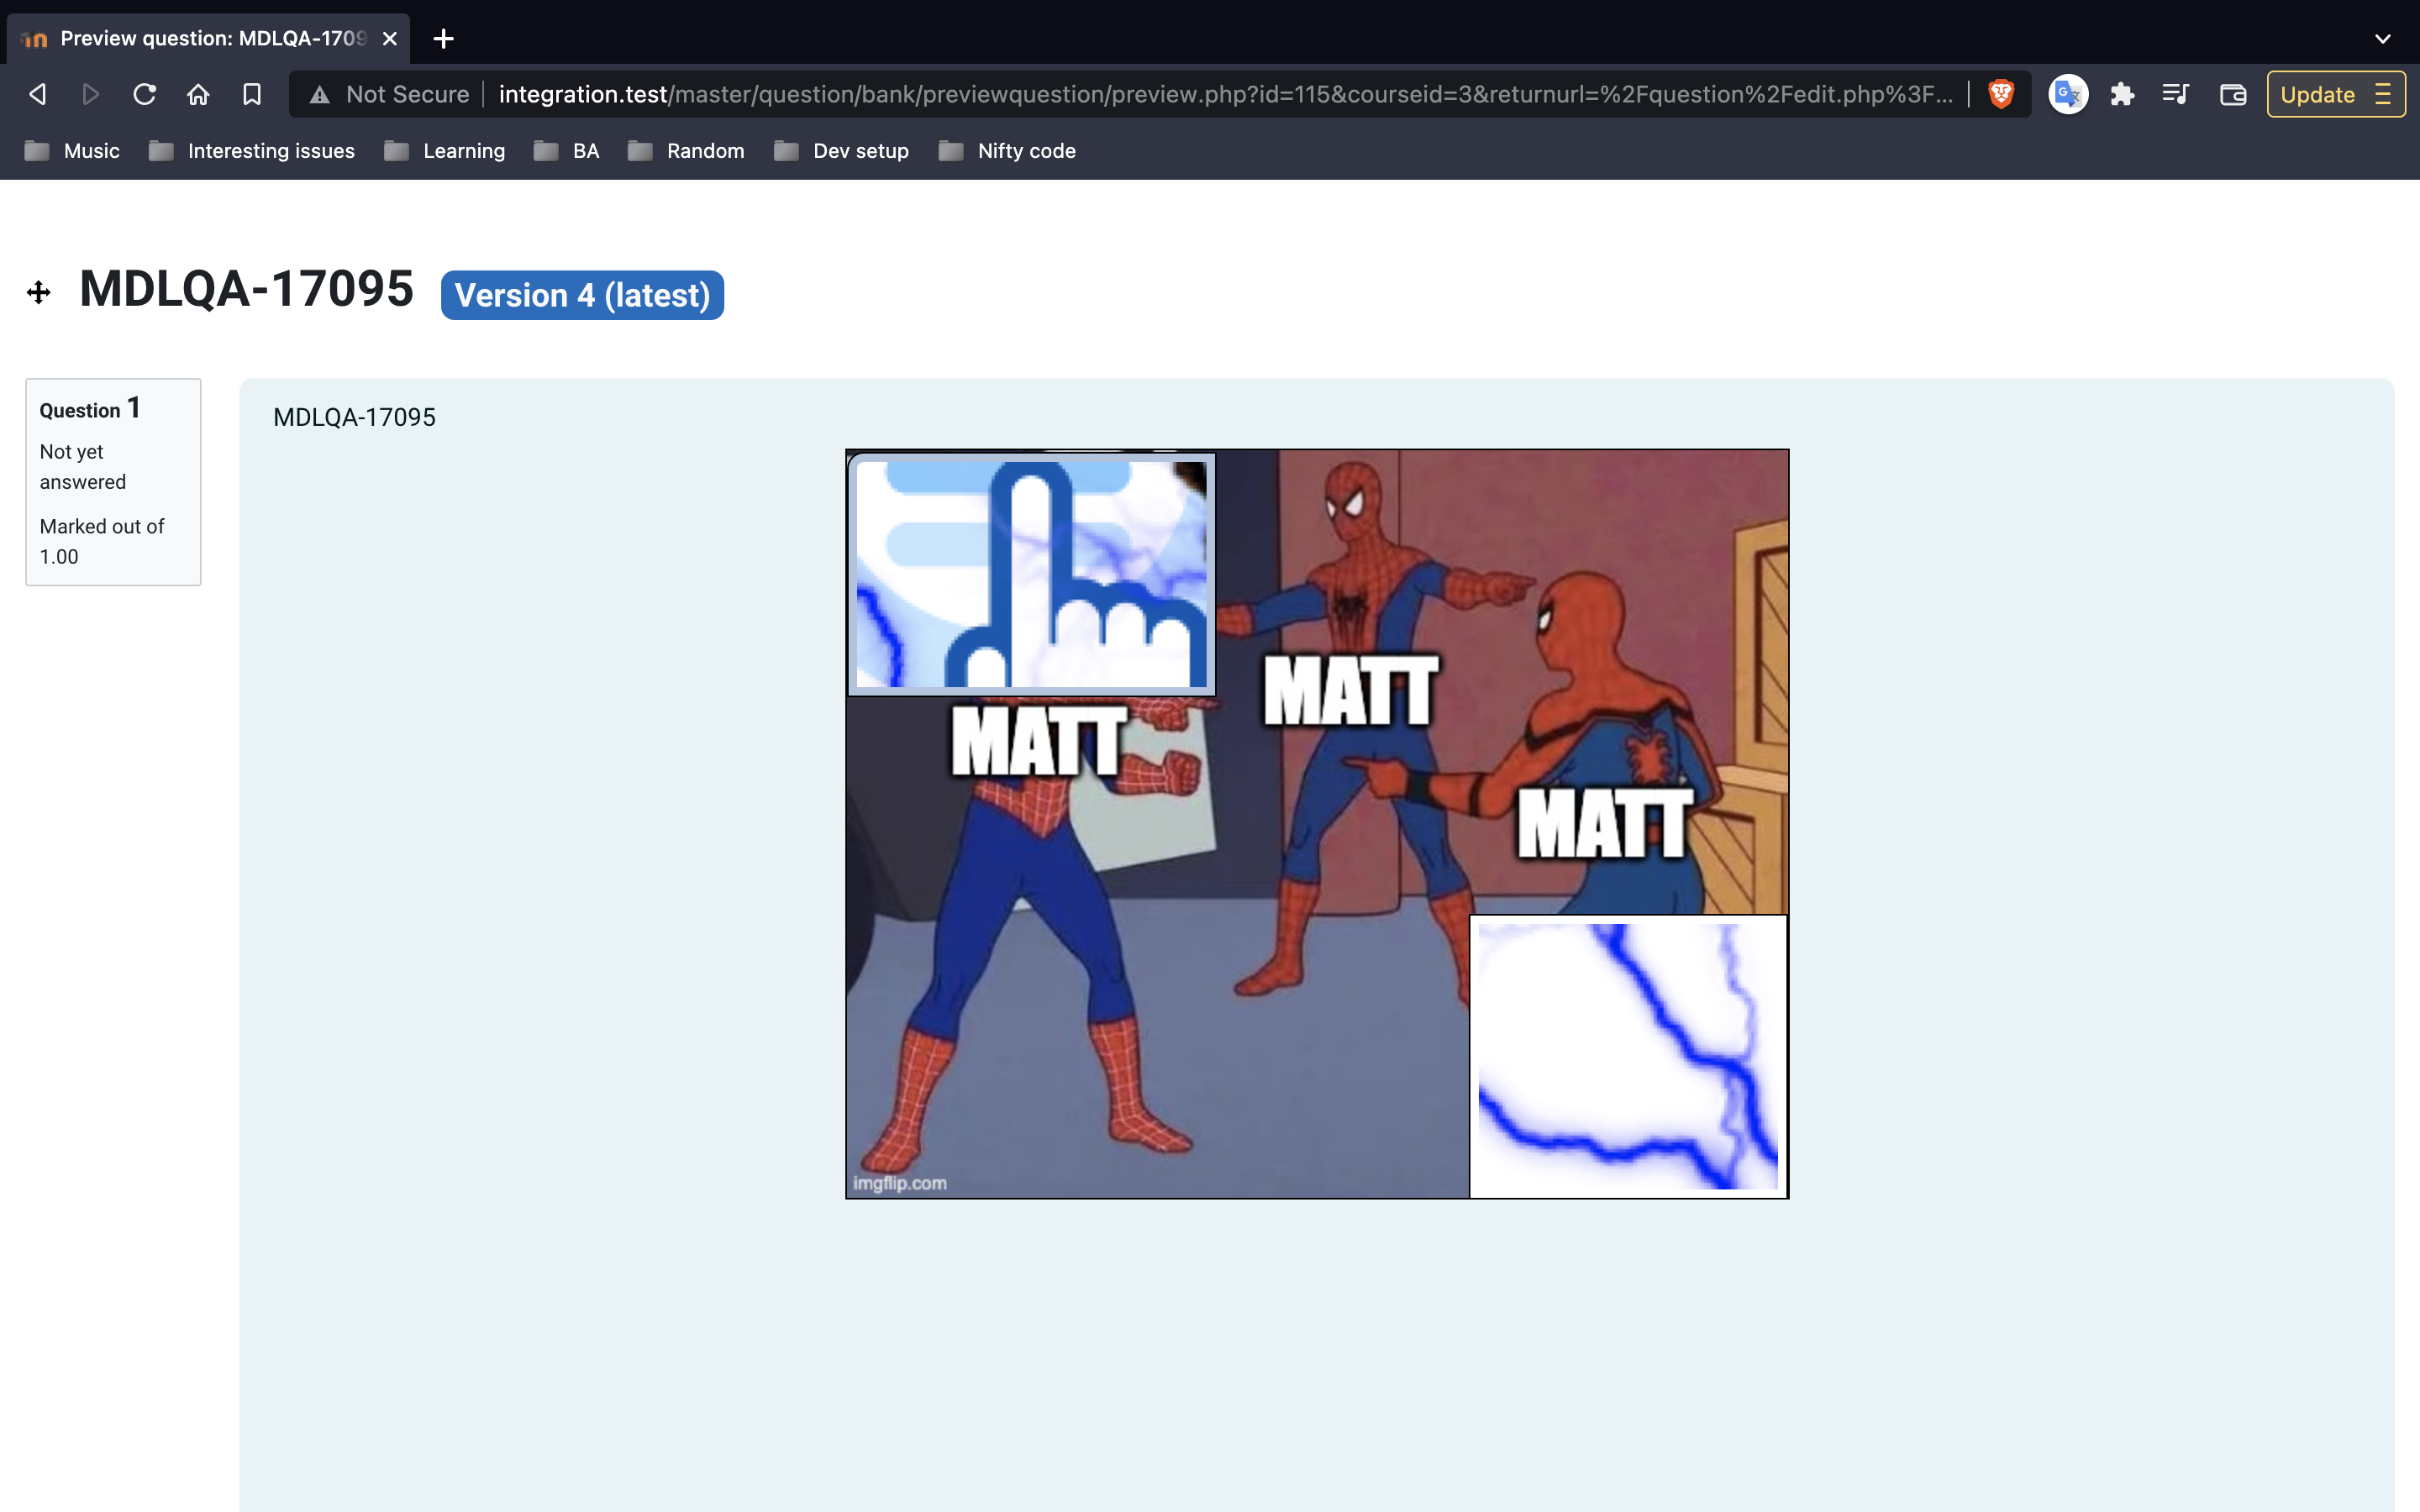Select the Preview question MDLQA-17095 tab
2420x1512 pixels.
[x=209, y=38]
